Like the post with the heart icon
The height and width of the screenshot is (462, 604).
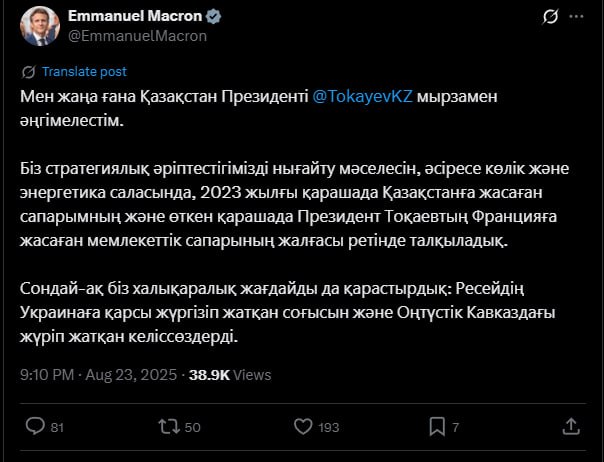[301, 426]
